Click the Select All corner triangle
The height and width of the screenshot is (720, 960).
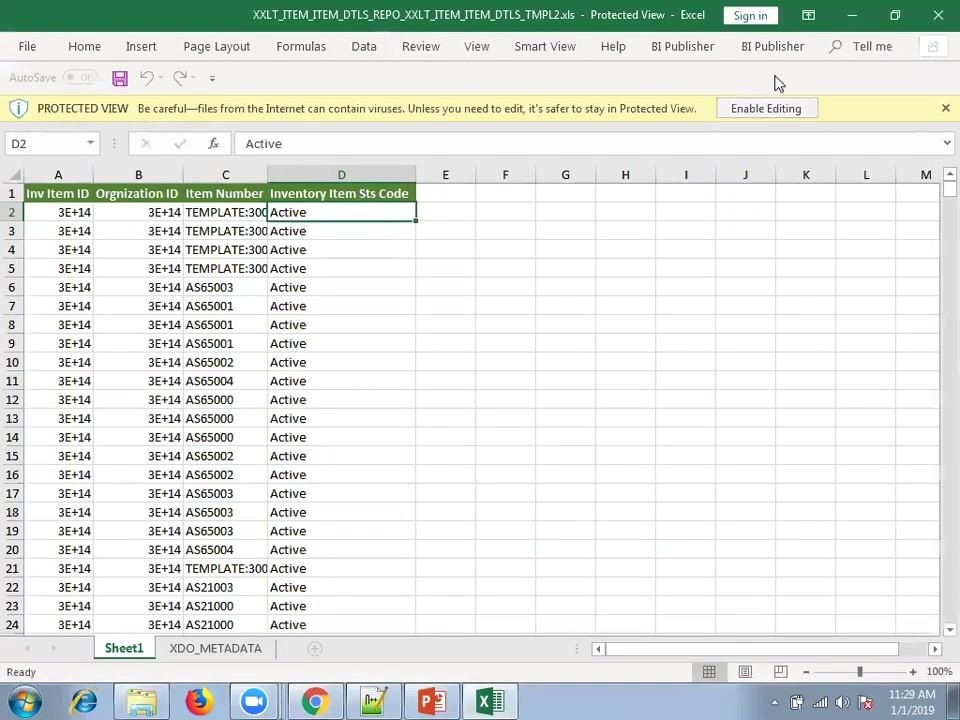pos(13,175)
